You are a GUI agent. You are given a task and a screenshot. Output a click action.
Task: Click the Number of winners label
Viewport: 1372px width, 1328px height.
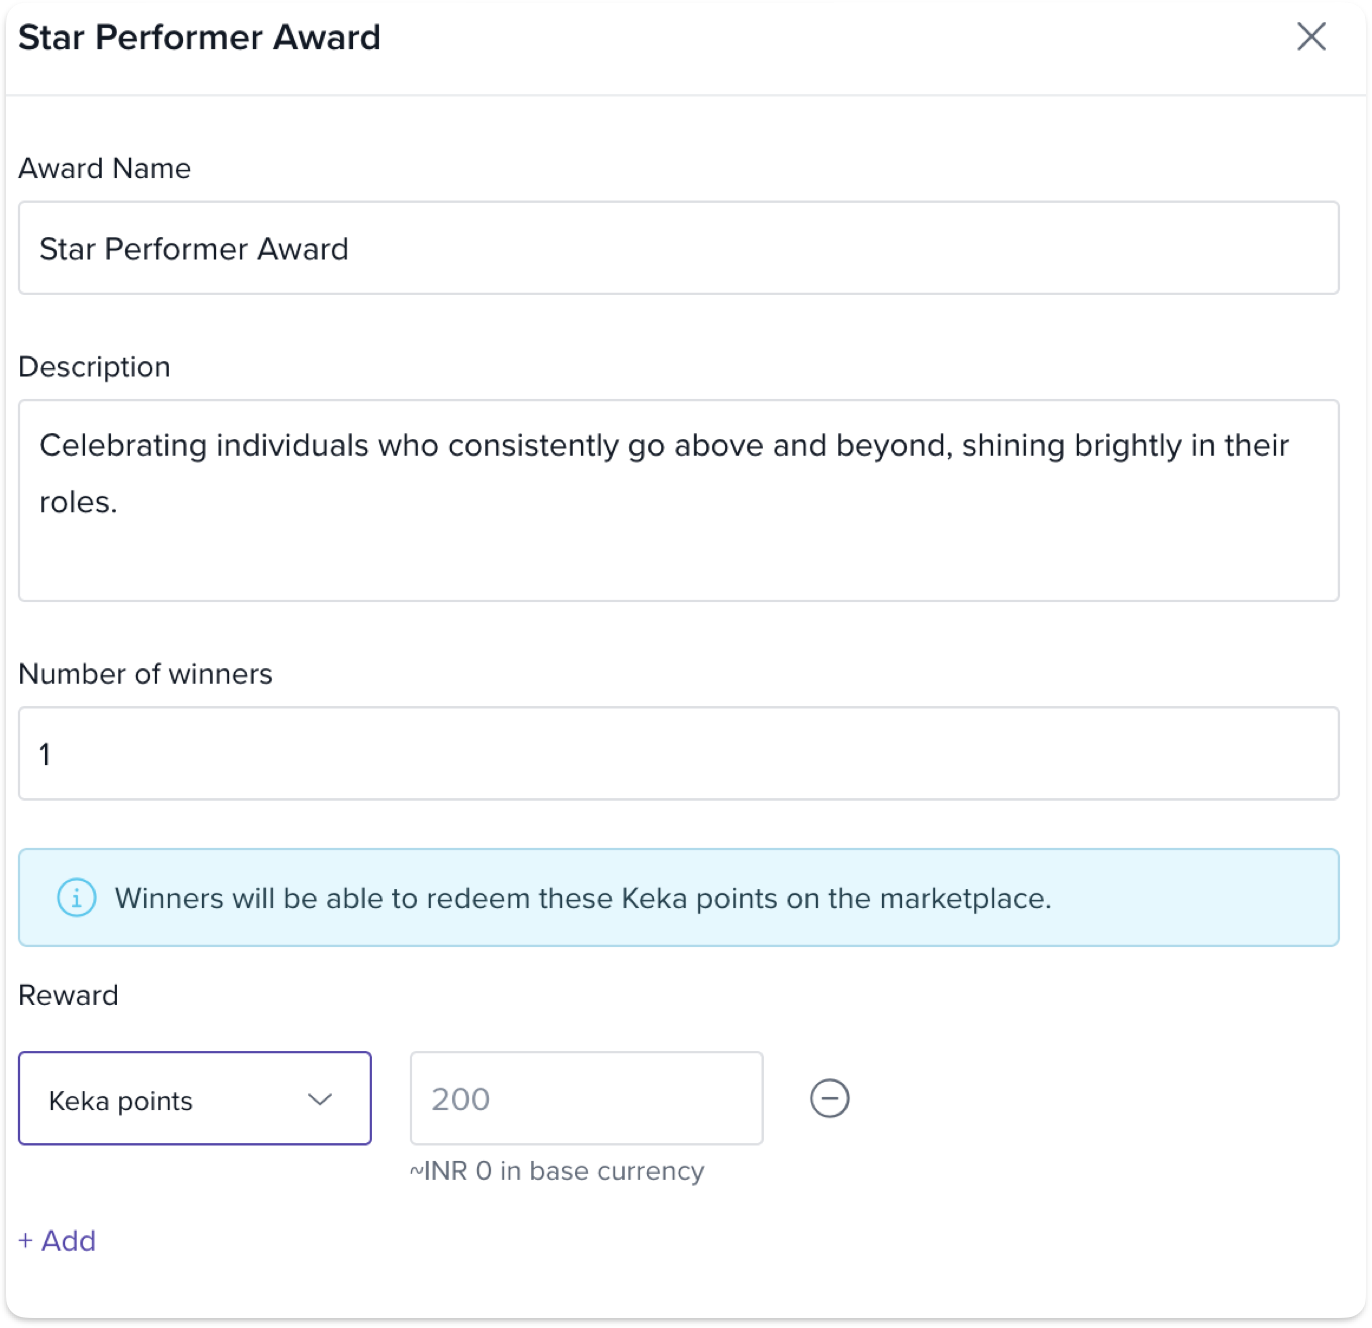coord(145,674)
